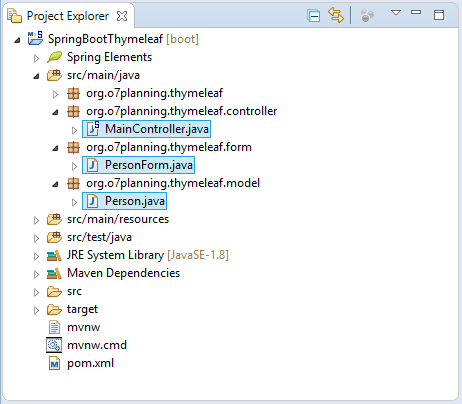Expand the src/main/resources folder
Screen dimensions: 462x404
(36, 220)
